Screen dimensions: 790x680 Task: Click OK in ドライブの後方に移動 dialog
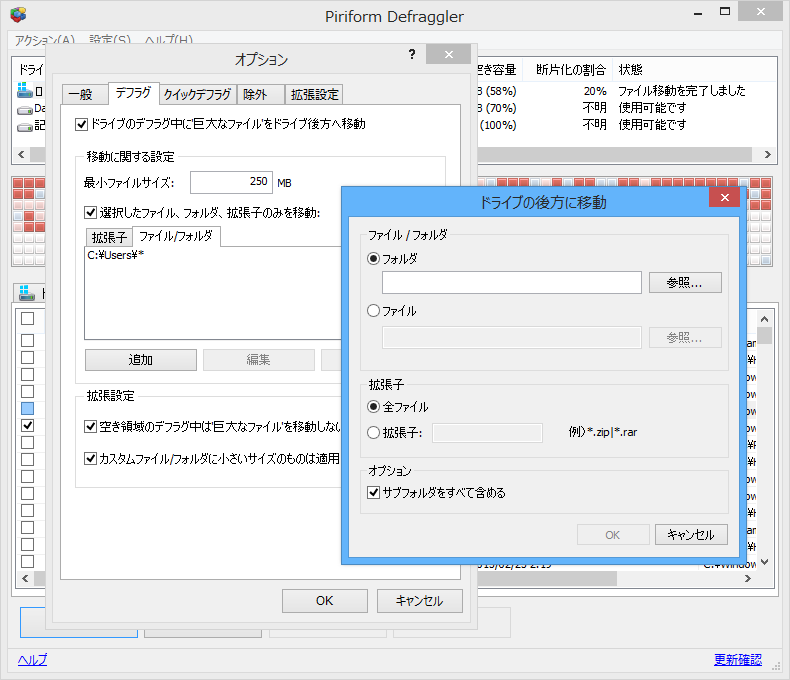(613, 534)
